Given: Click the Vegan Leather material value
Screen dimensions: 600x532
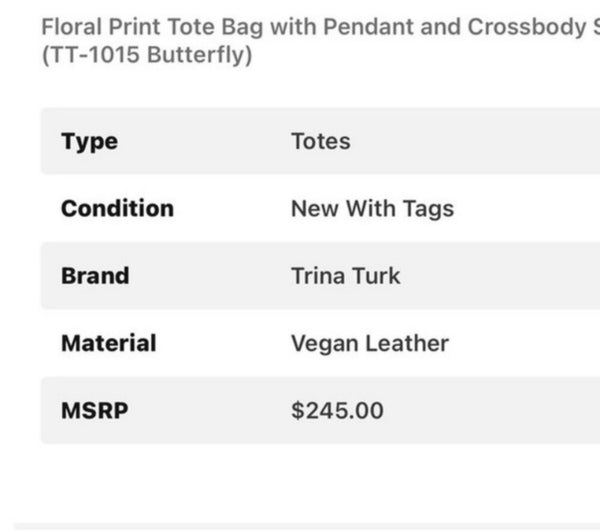Looking at the screenshot, I should pyautogui.click(x=370, y=344).
